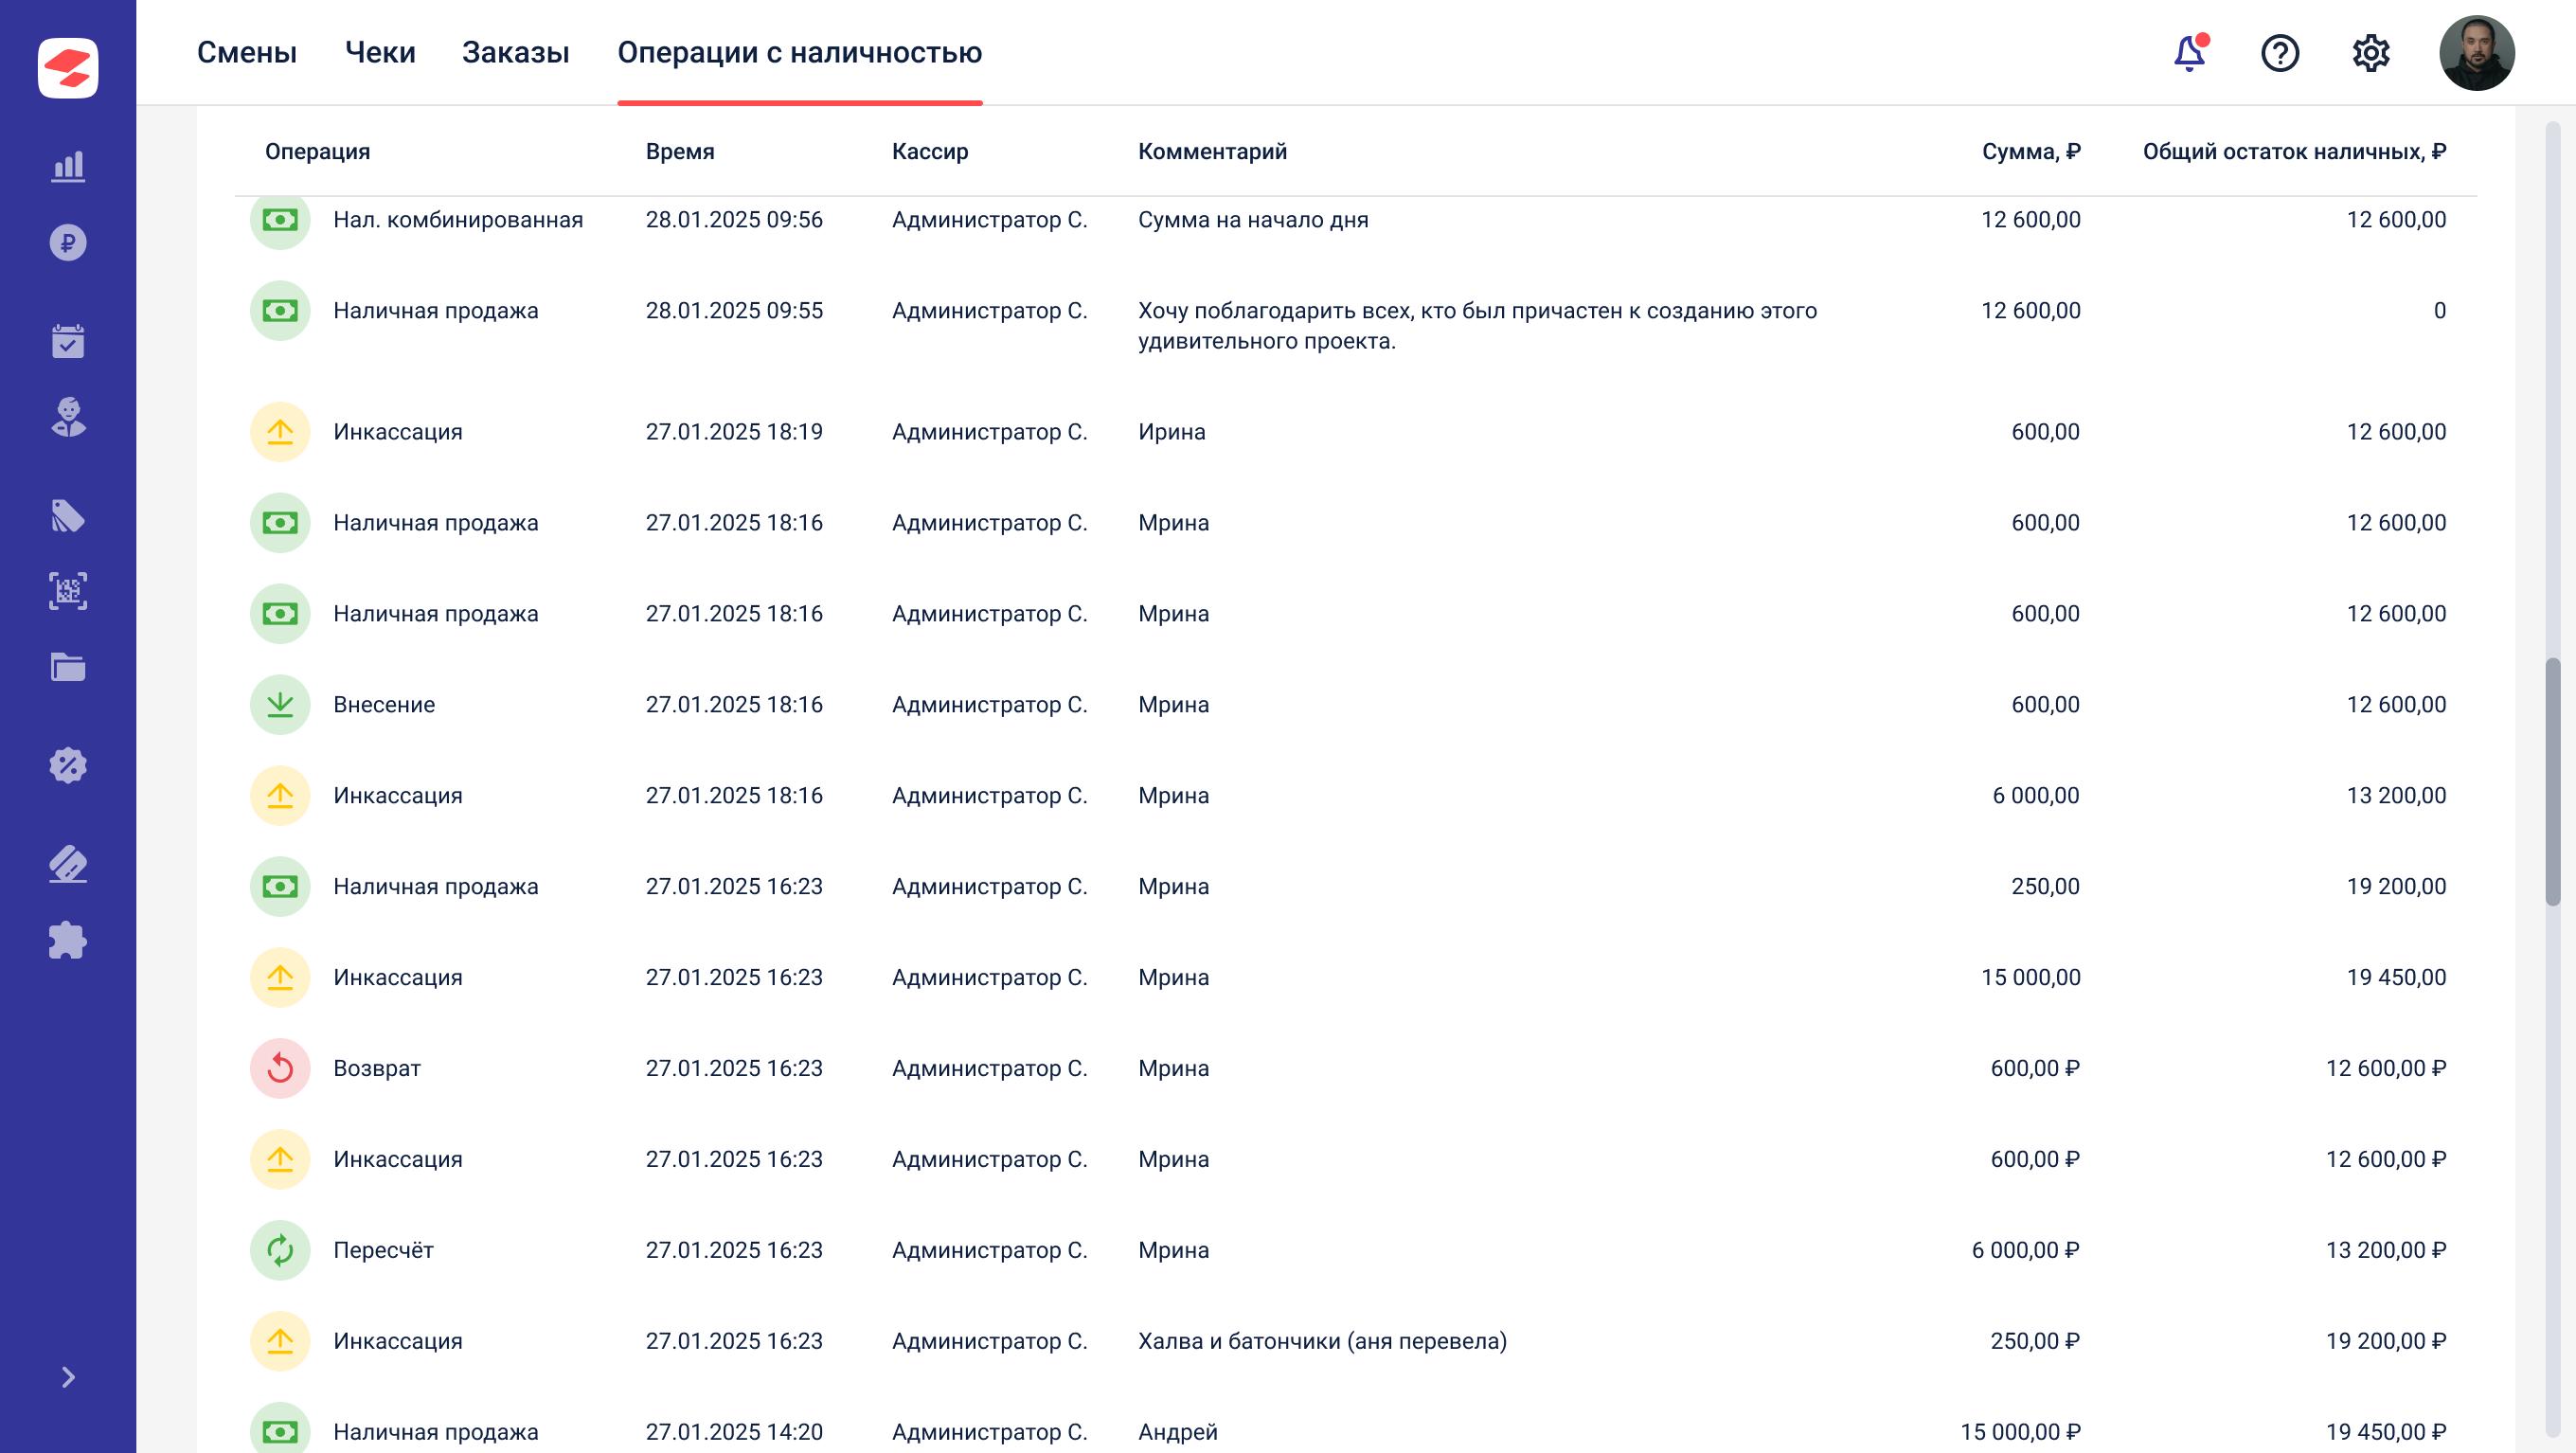Click the price tags sidebar icon
2576x1453 pixels.
68,516
